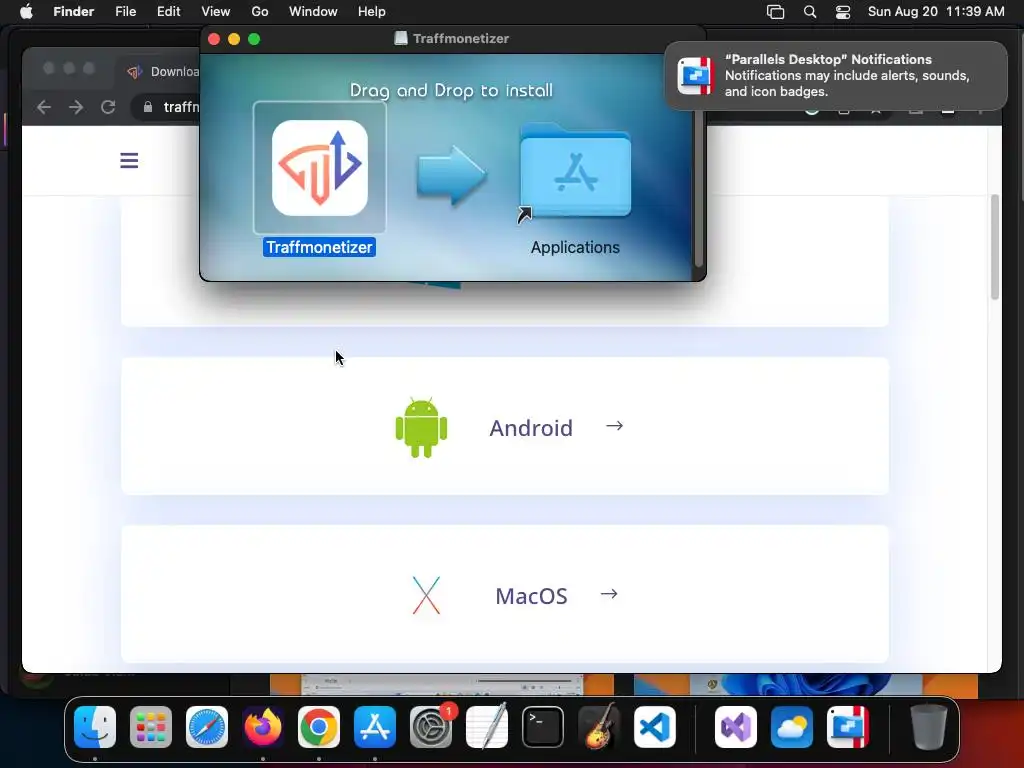Open the Finder menu
Screen dimensions: 1024x768
74,11
